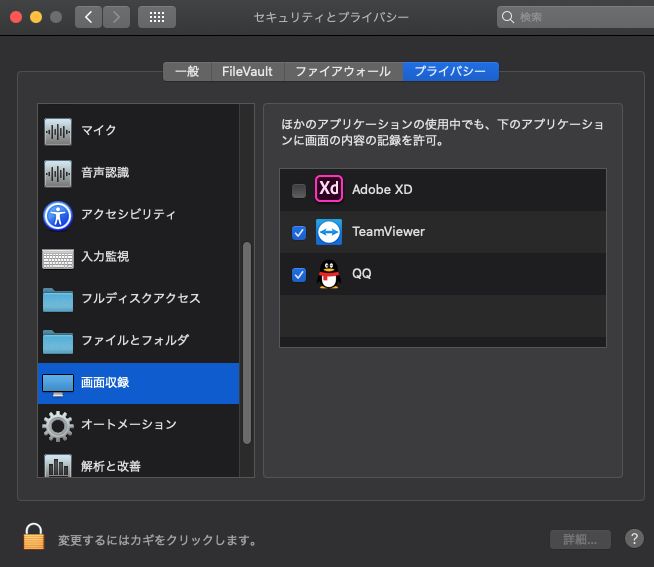Go forward with the right chevron button
This screenshot has width=654, height=567.
pyautogui.click(x=116, y=17)
